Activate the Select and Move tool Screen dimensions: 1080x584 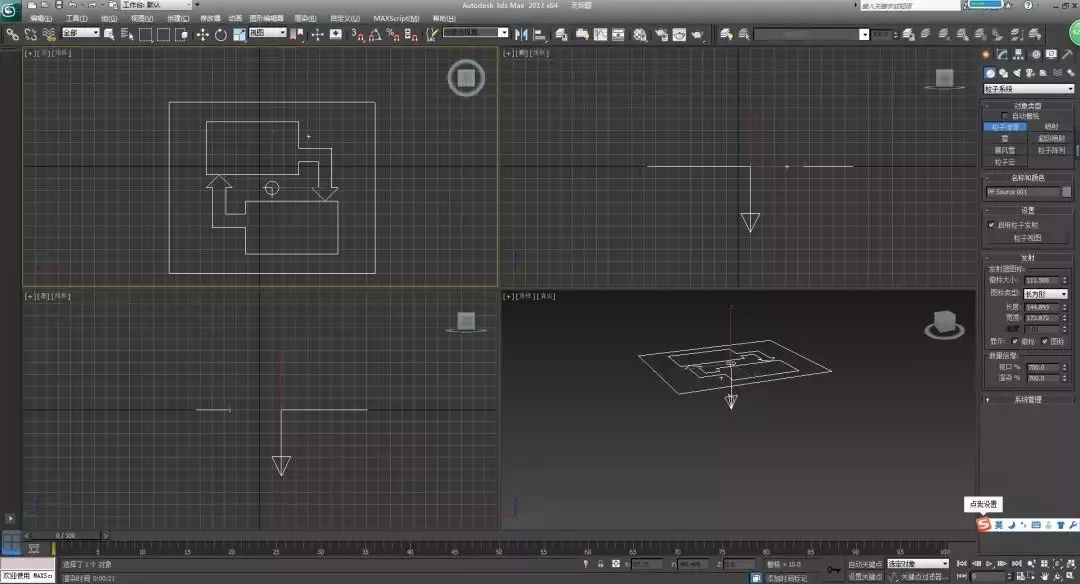[202, 34]
